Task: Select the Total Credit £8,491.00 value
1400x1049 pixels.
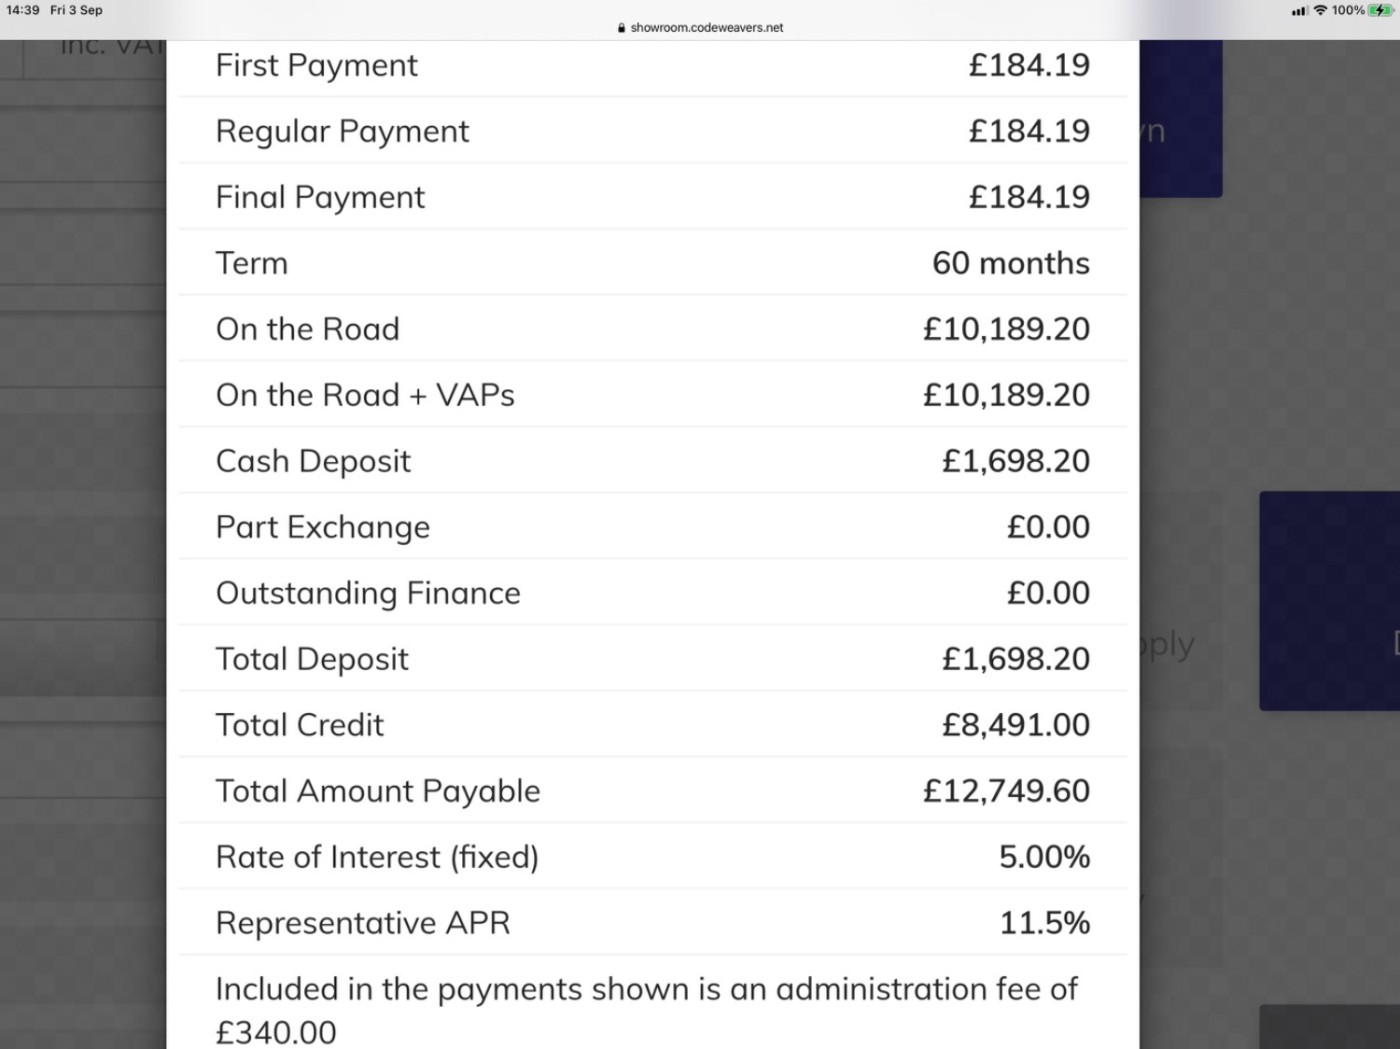Action: (1016, 725)
